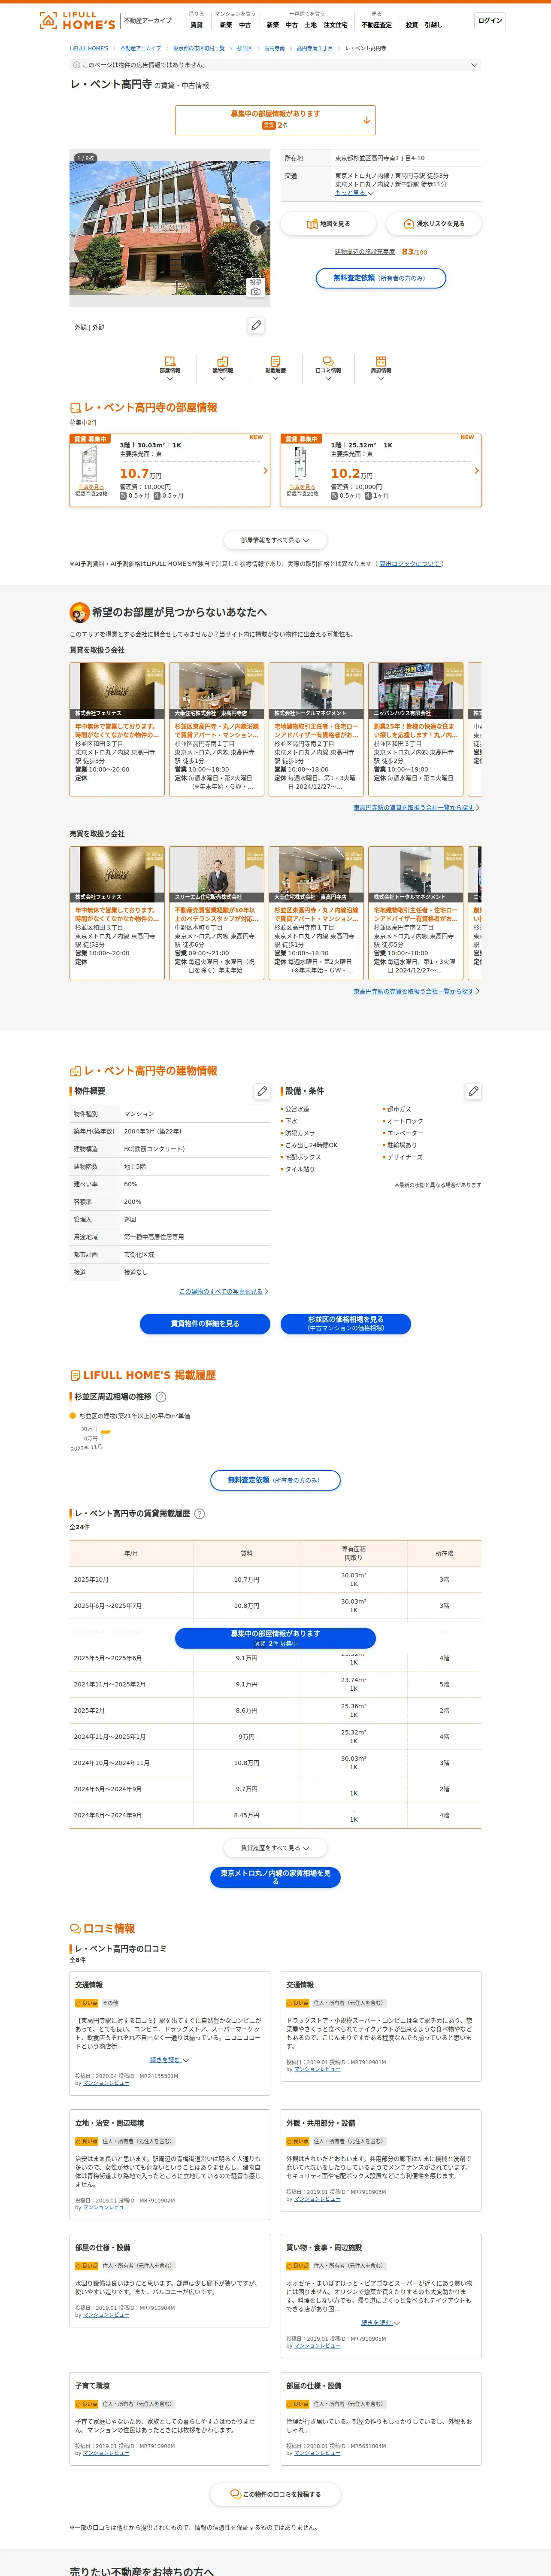Viewport: 551px width, 2576px height.
Task: Click the 浸水リスクを見る button
Action: (434, 224)
